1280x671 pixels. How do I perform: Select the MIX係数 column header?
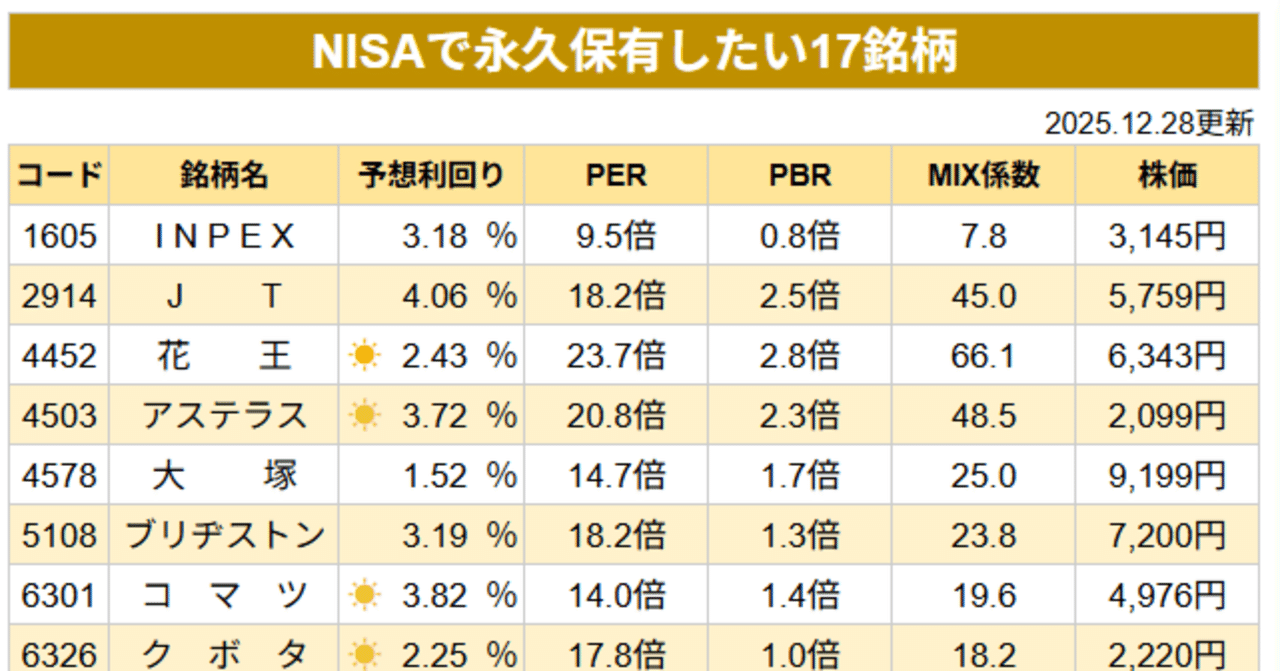[x=983, y=176]
